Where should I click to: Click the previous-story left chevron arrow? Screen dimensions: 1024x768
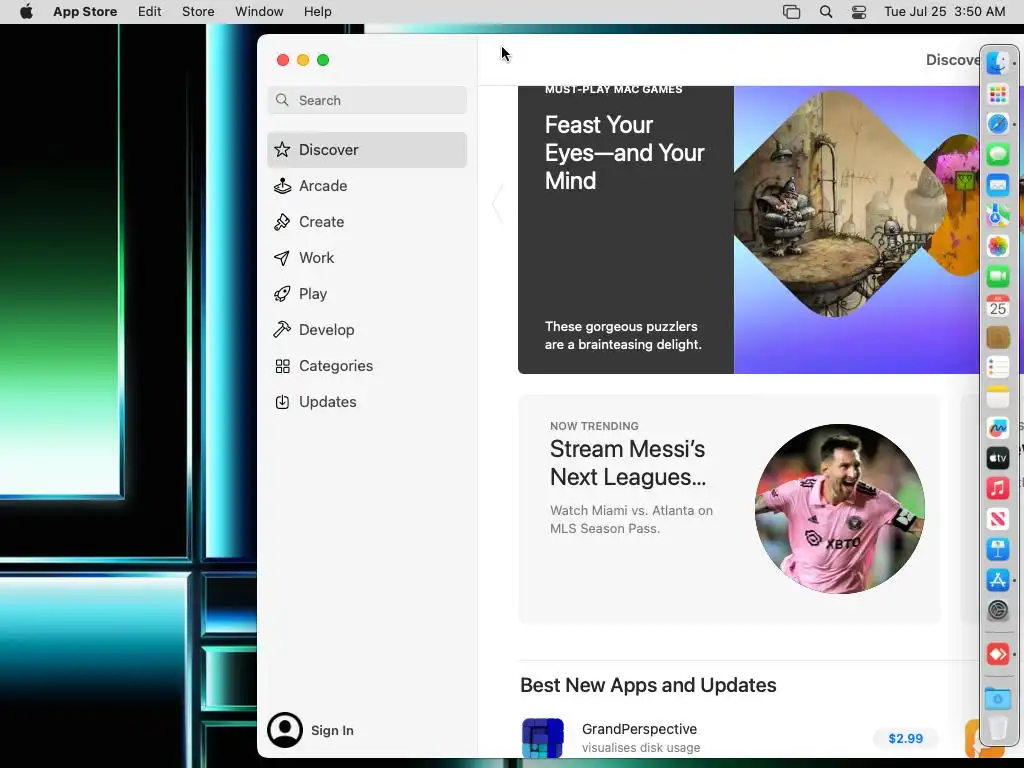click(x=498, y=204)
